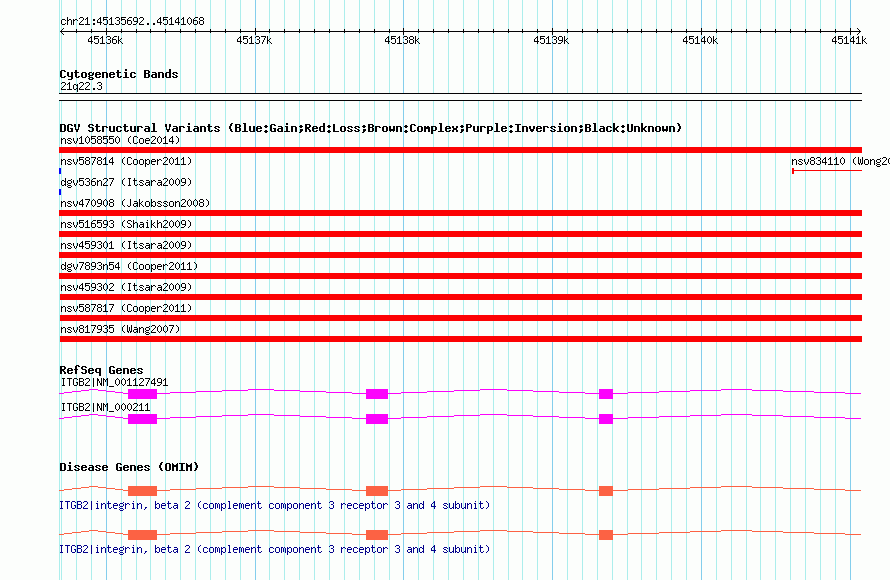Click middle orange exon in upper OMIM track
This screenshot has height=580, width=890.
coord(377,491)
